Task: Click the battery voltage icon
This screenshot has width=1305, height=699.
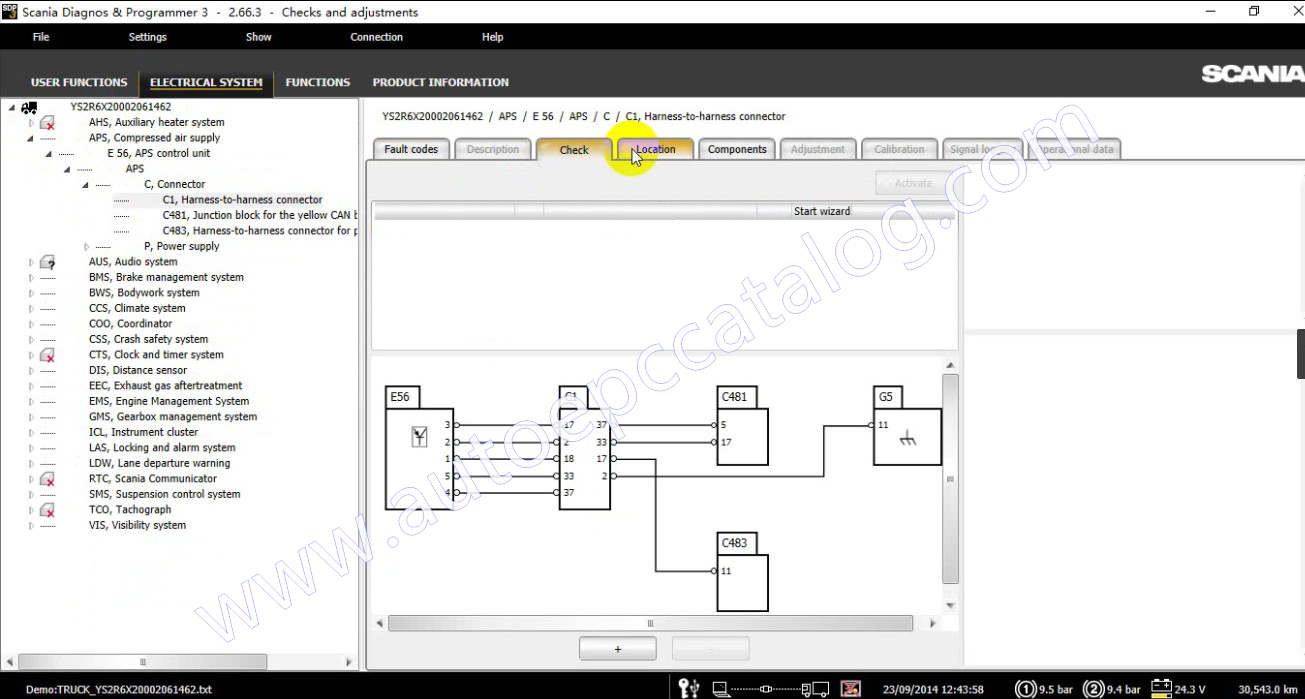Action: (1161, 688)
